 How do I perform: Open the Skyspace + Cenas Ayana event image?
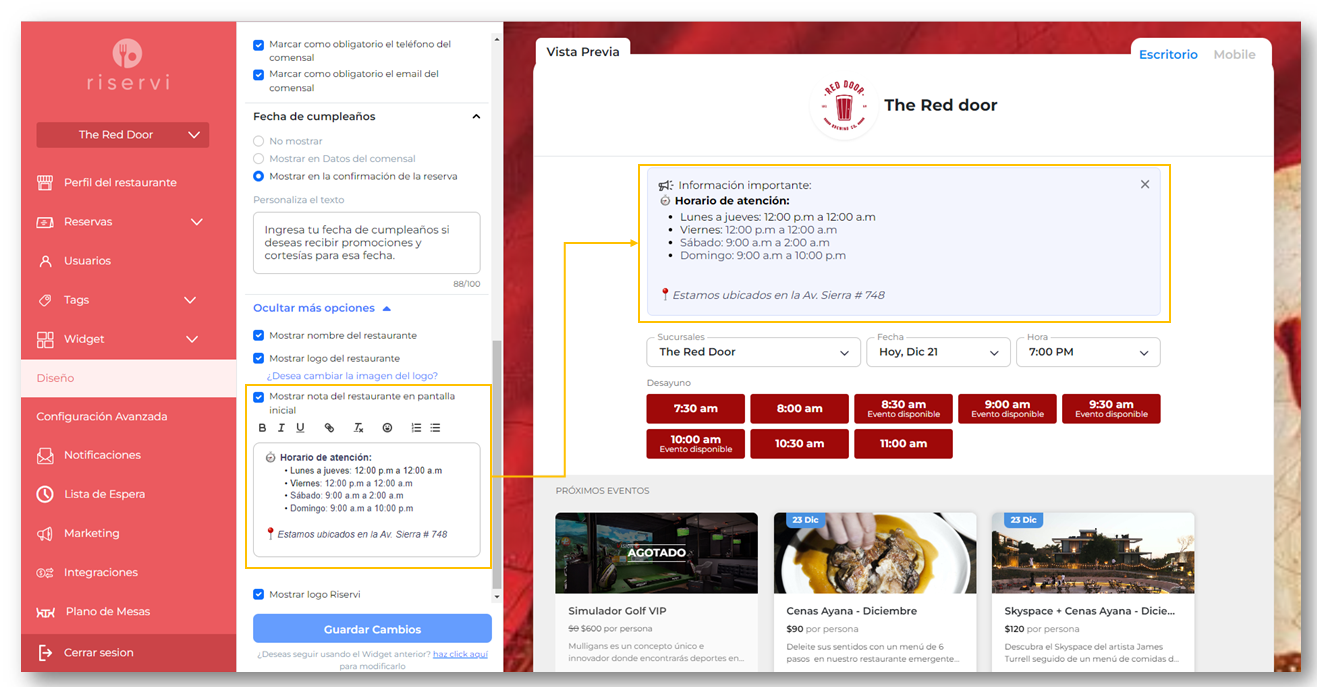[x=1093, y=553]
